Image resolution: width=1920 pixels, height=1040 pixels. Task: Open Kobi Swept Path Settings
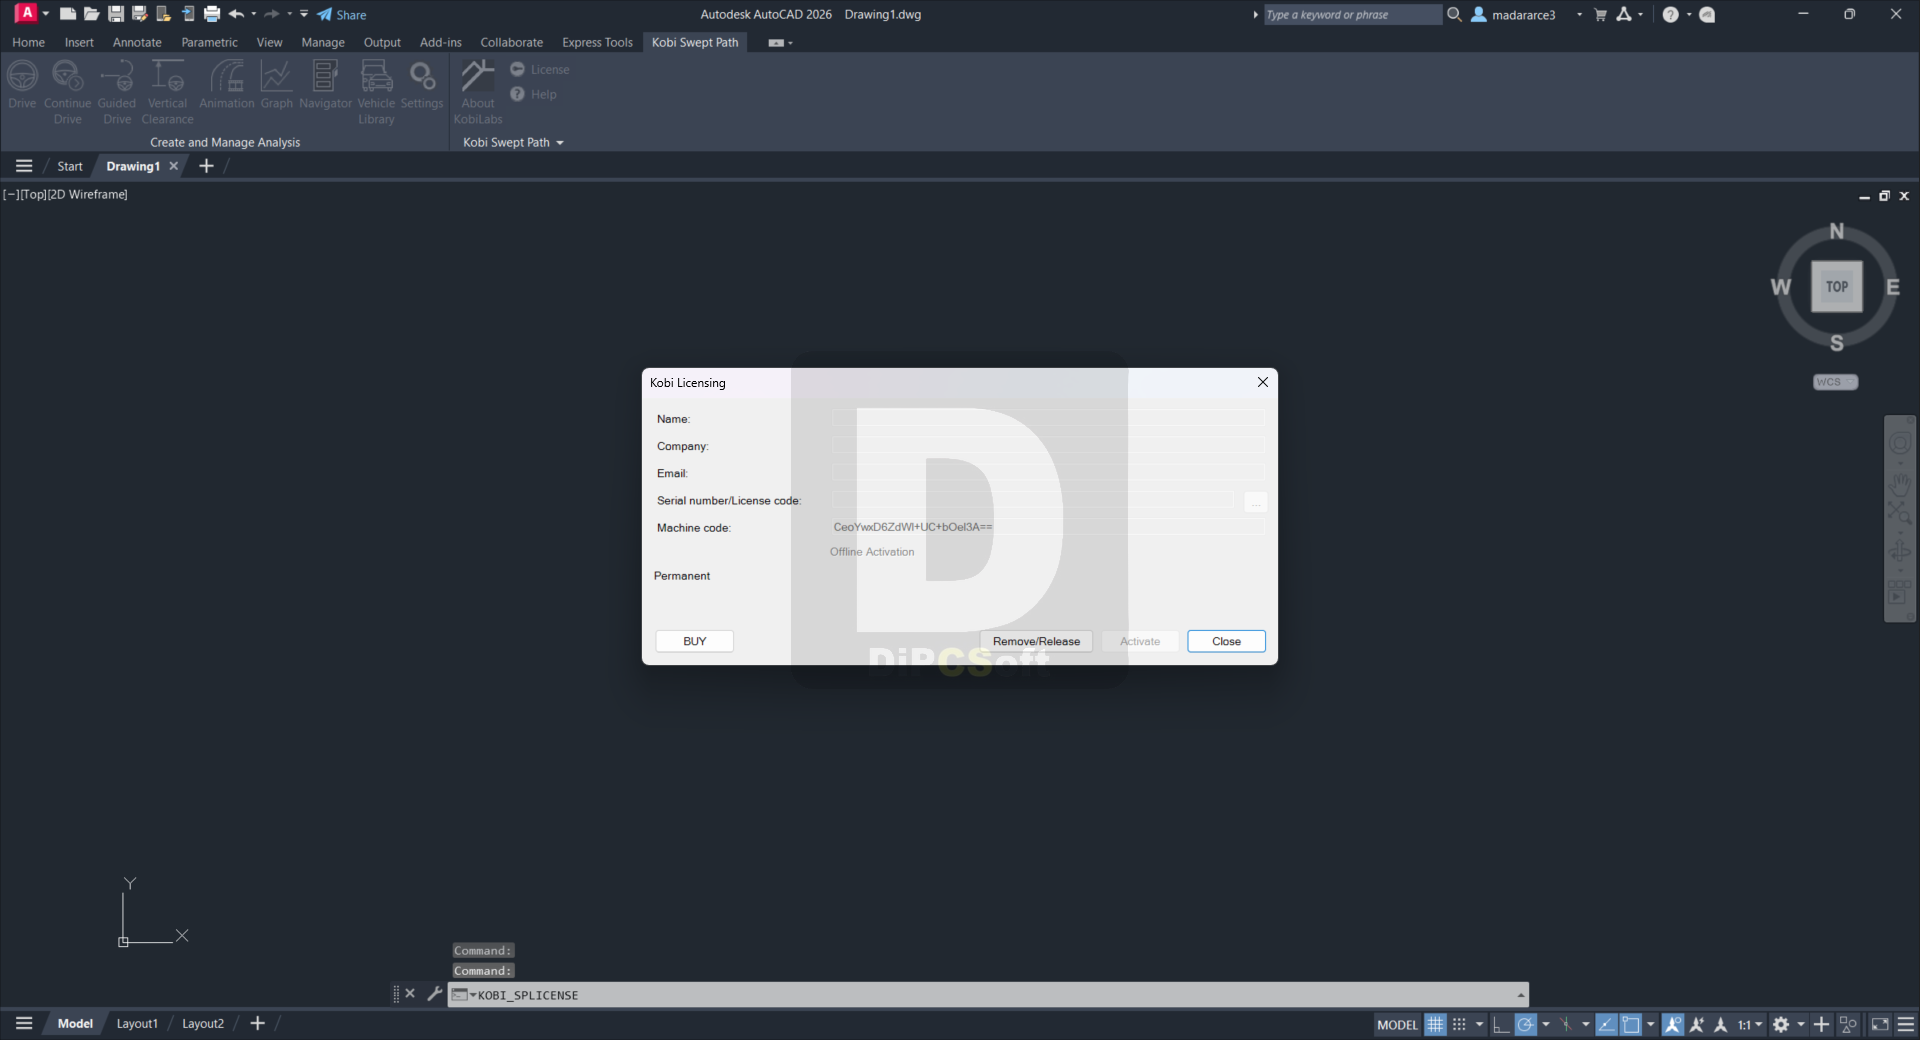422,84
